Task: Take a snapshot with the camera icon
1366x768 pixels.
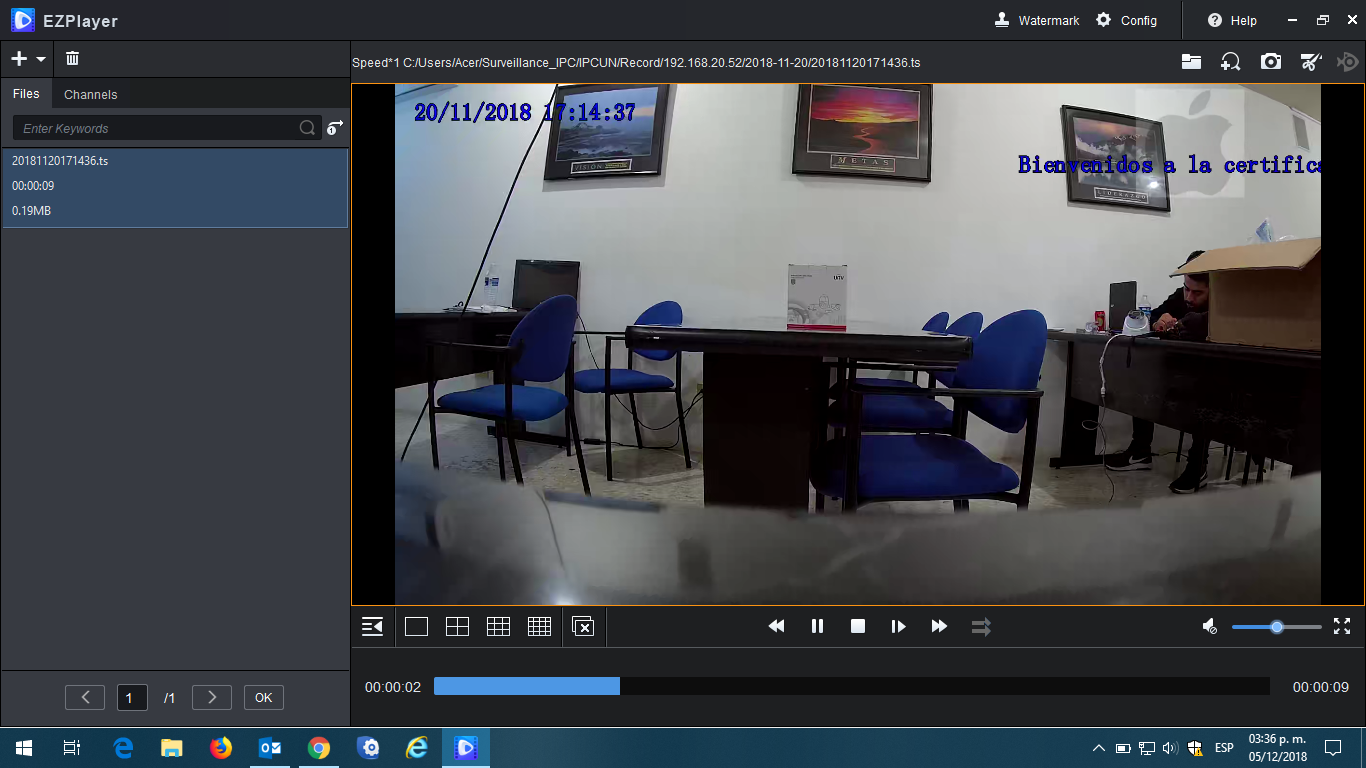Action: 1271,62
